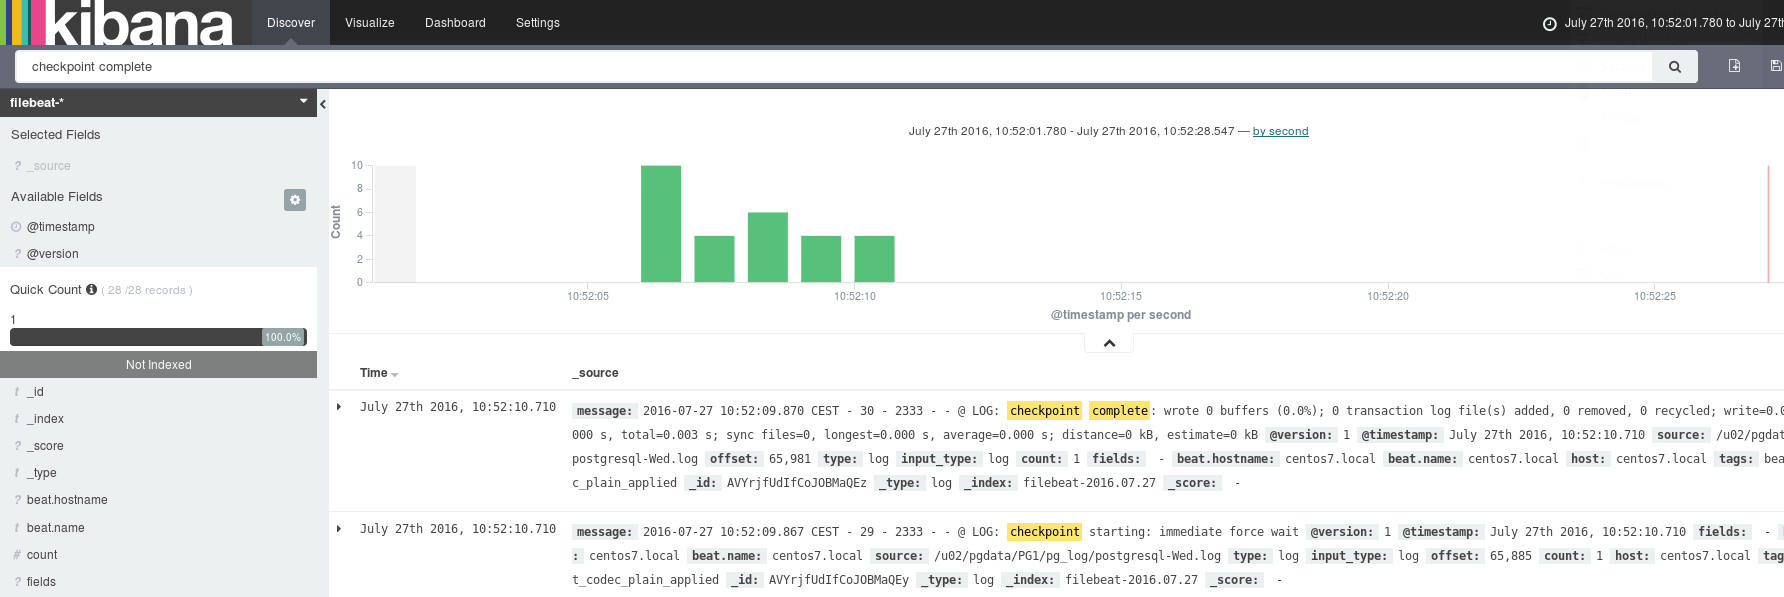The height and width of the screenshot is (597, 1784).
Task: Click the time range in top bar
Action: point(1673,23)
